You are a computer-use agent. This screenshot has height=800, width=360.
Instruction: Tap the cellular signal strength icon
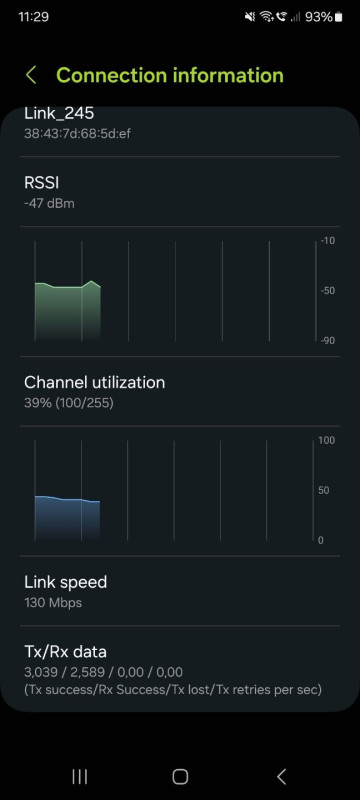click(x=295, y=17)
